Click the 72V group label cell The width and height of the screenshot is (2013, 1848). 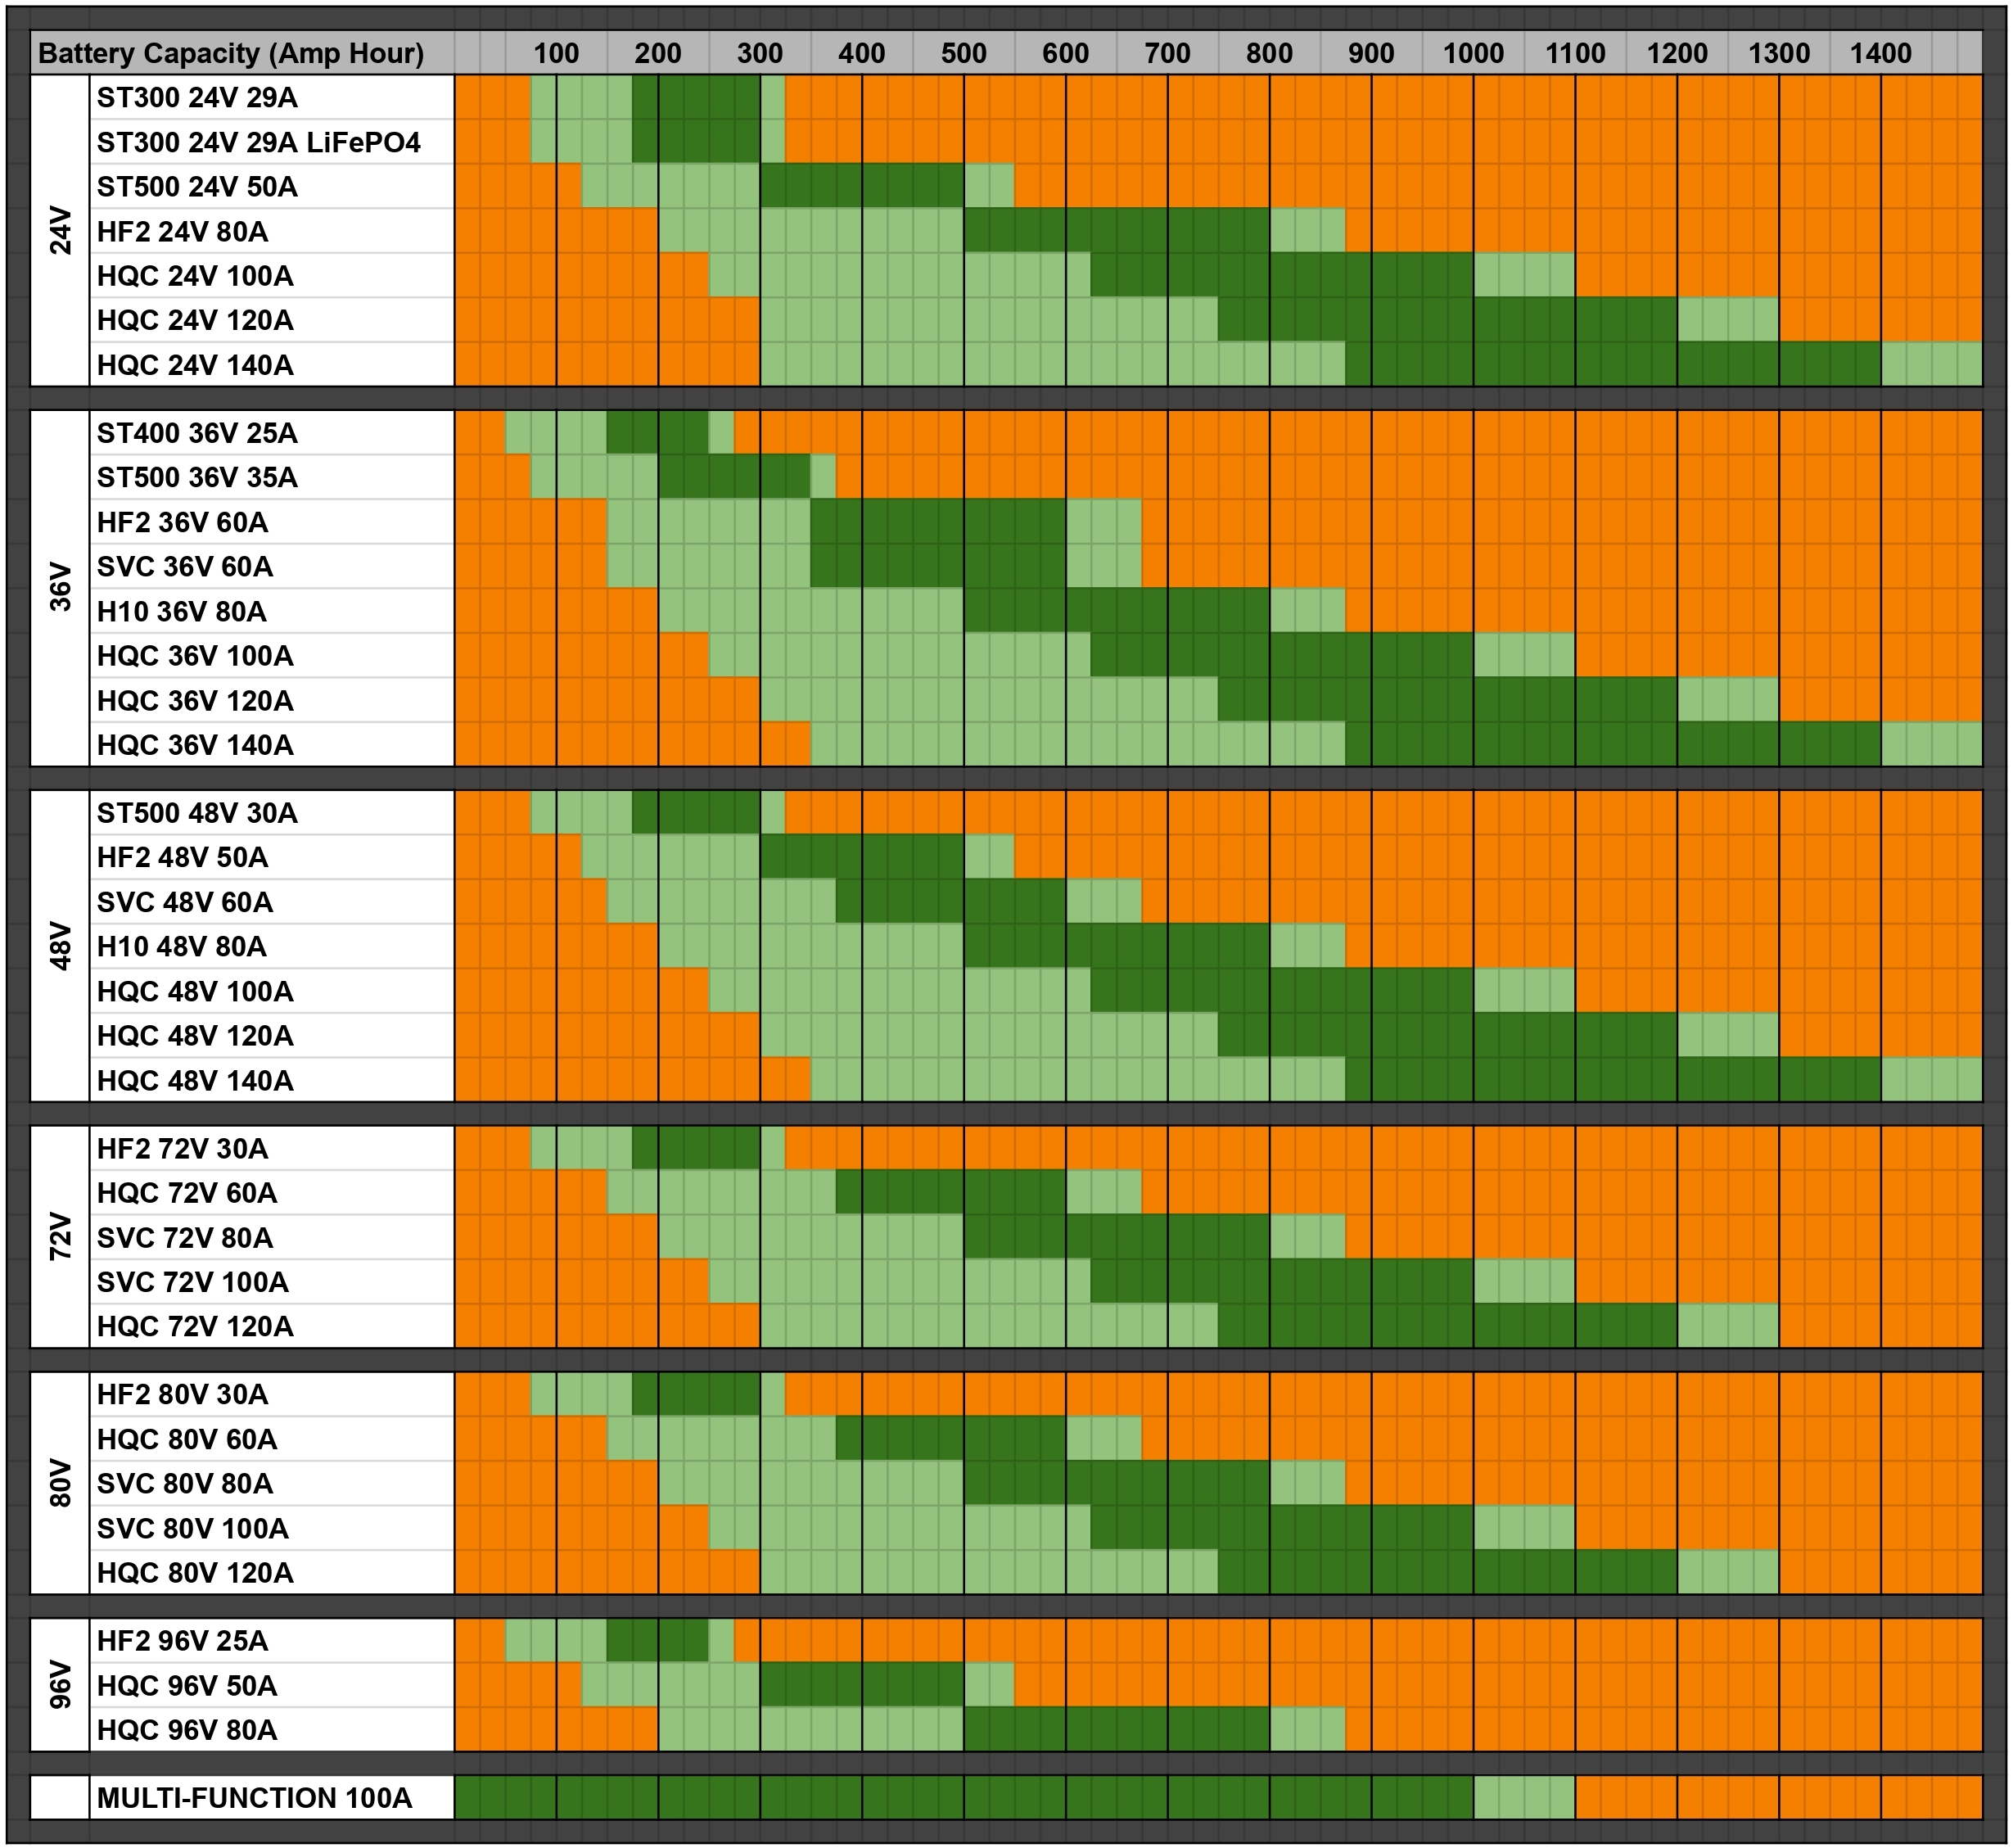61,1237
